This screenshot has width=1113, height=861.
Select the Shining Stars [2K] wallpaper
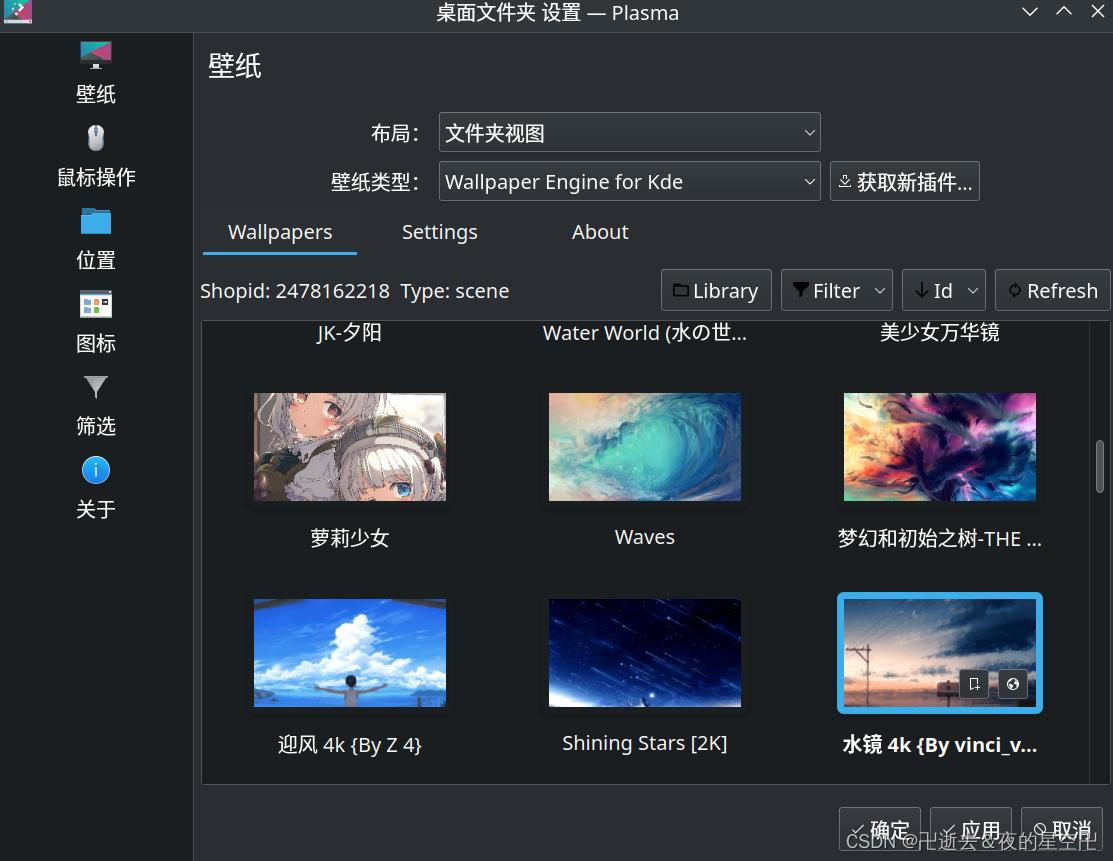pos(644,653)
